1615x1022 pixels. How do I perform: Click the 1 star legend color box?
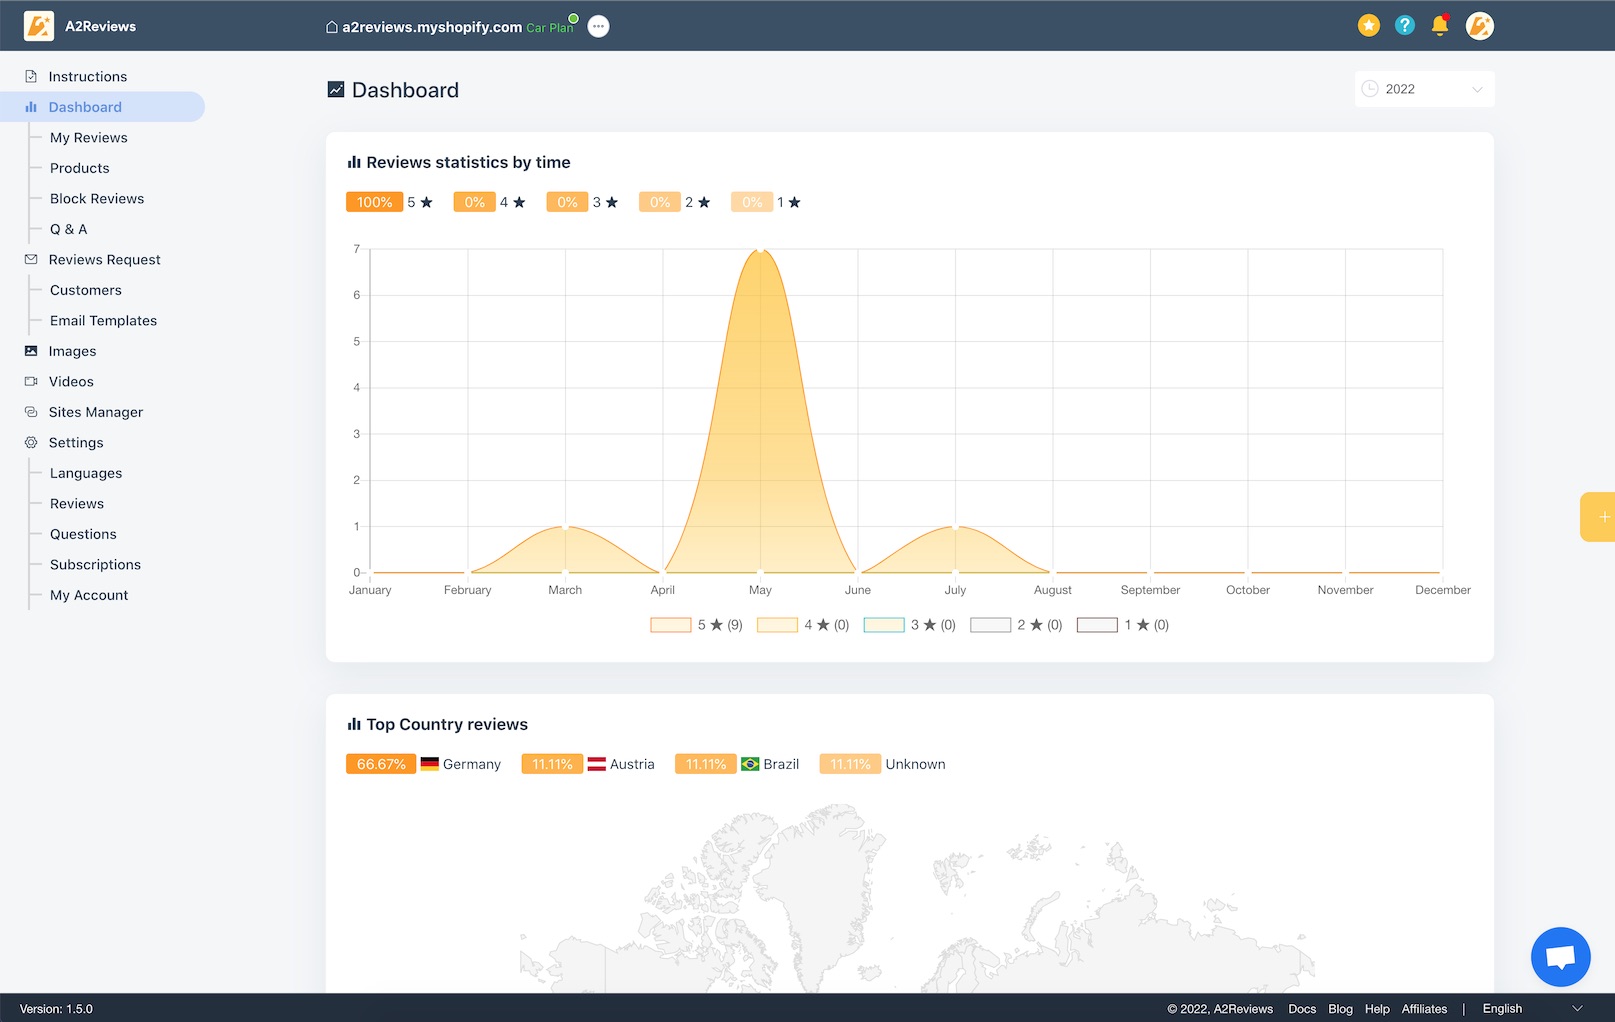[x=1097, y=625]
